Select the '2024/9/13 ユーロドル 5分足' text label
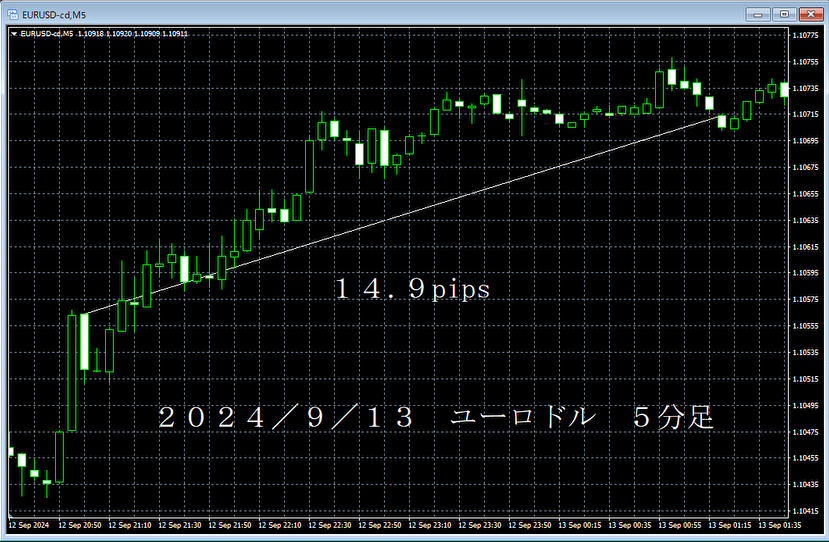 pyautogui.click(x=436, y=417)
